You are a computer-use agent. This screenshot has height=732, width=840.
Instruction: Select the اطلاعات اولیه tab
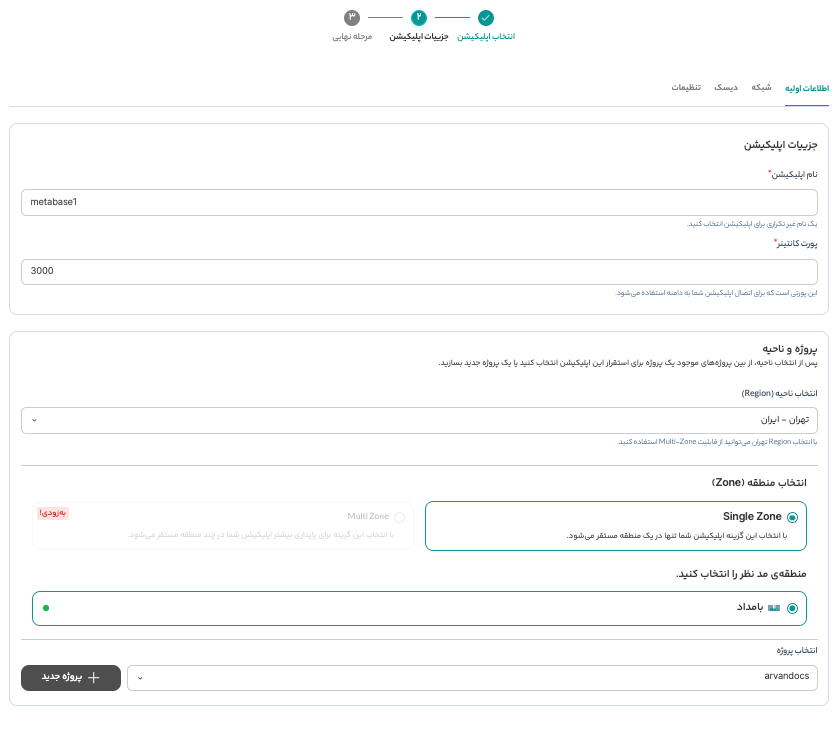[x=807, y=88]
